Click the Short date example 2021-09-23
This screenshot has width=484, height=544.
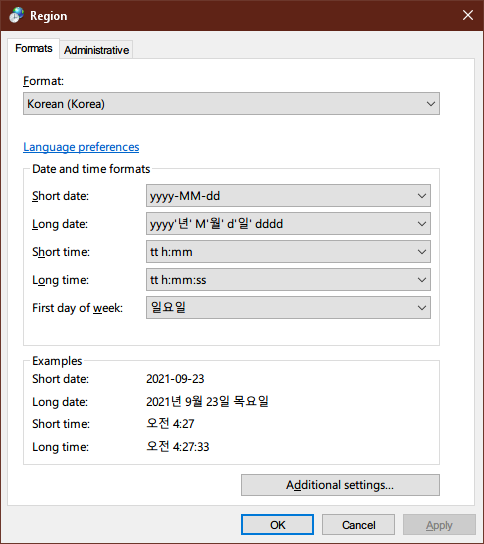click(175, 379)
